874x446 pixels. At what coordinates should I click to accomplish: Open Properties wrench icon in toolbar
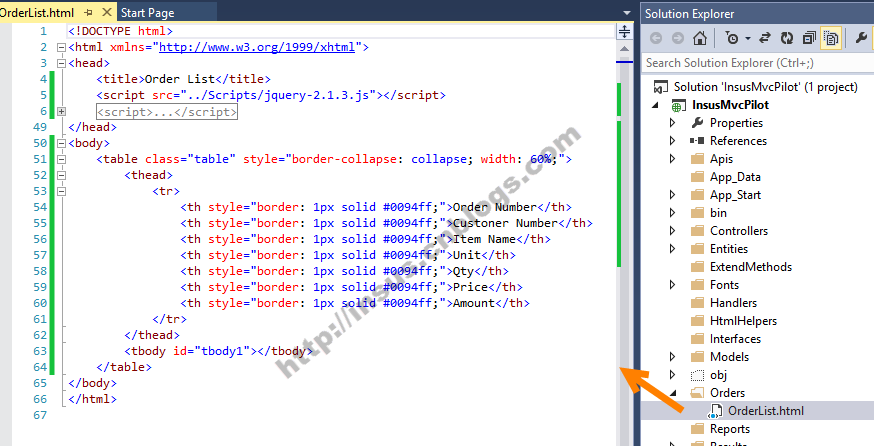[862, 38]
